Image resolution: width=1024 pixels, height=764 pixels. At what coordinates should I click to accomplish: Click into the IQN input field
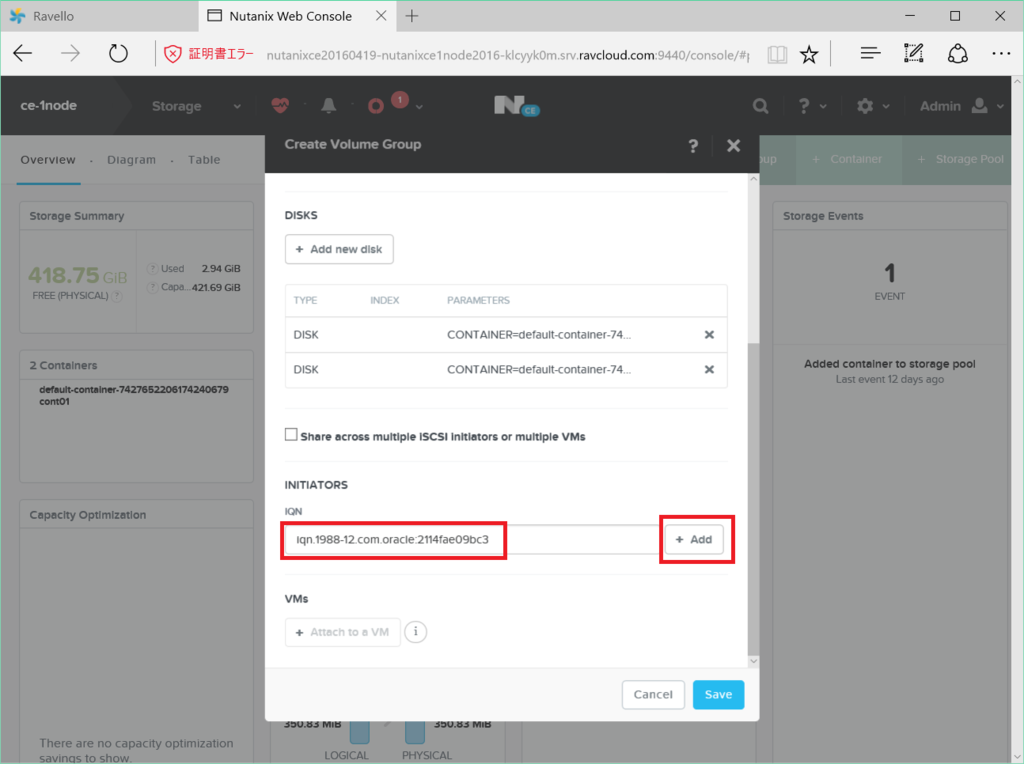point(473,539)
